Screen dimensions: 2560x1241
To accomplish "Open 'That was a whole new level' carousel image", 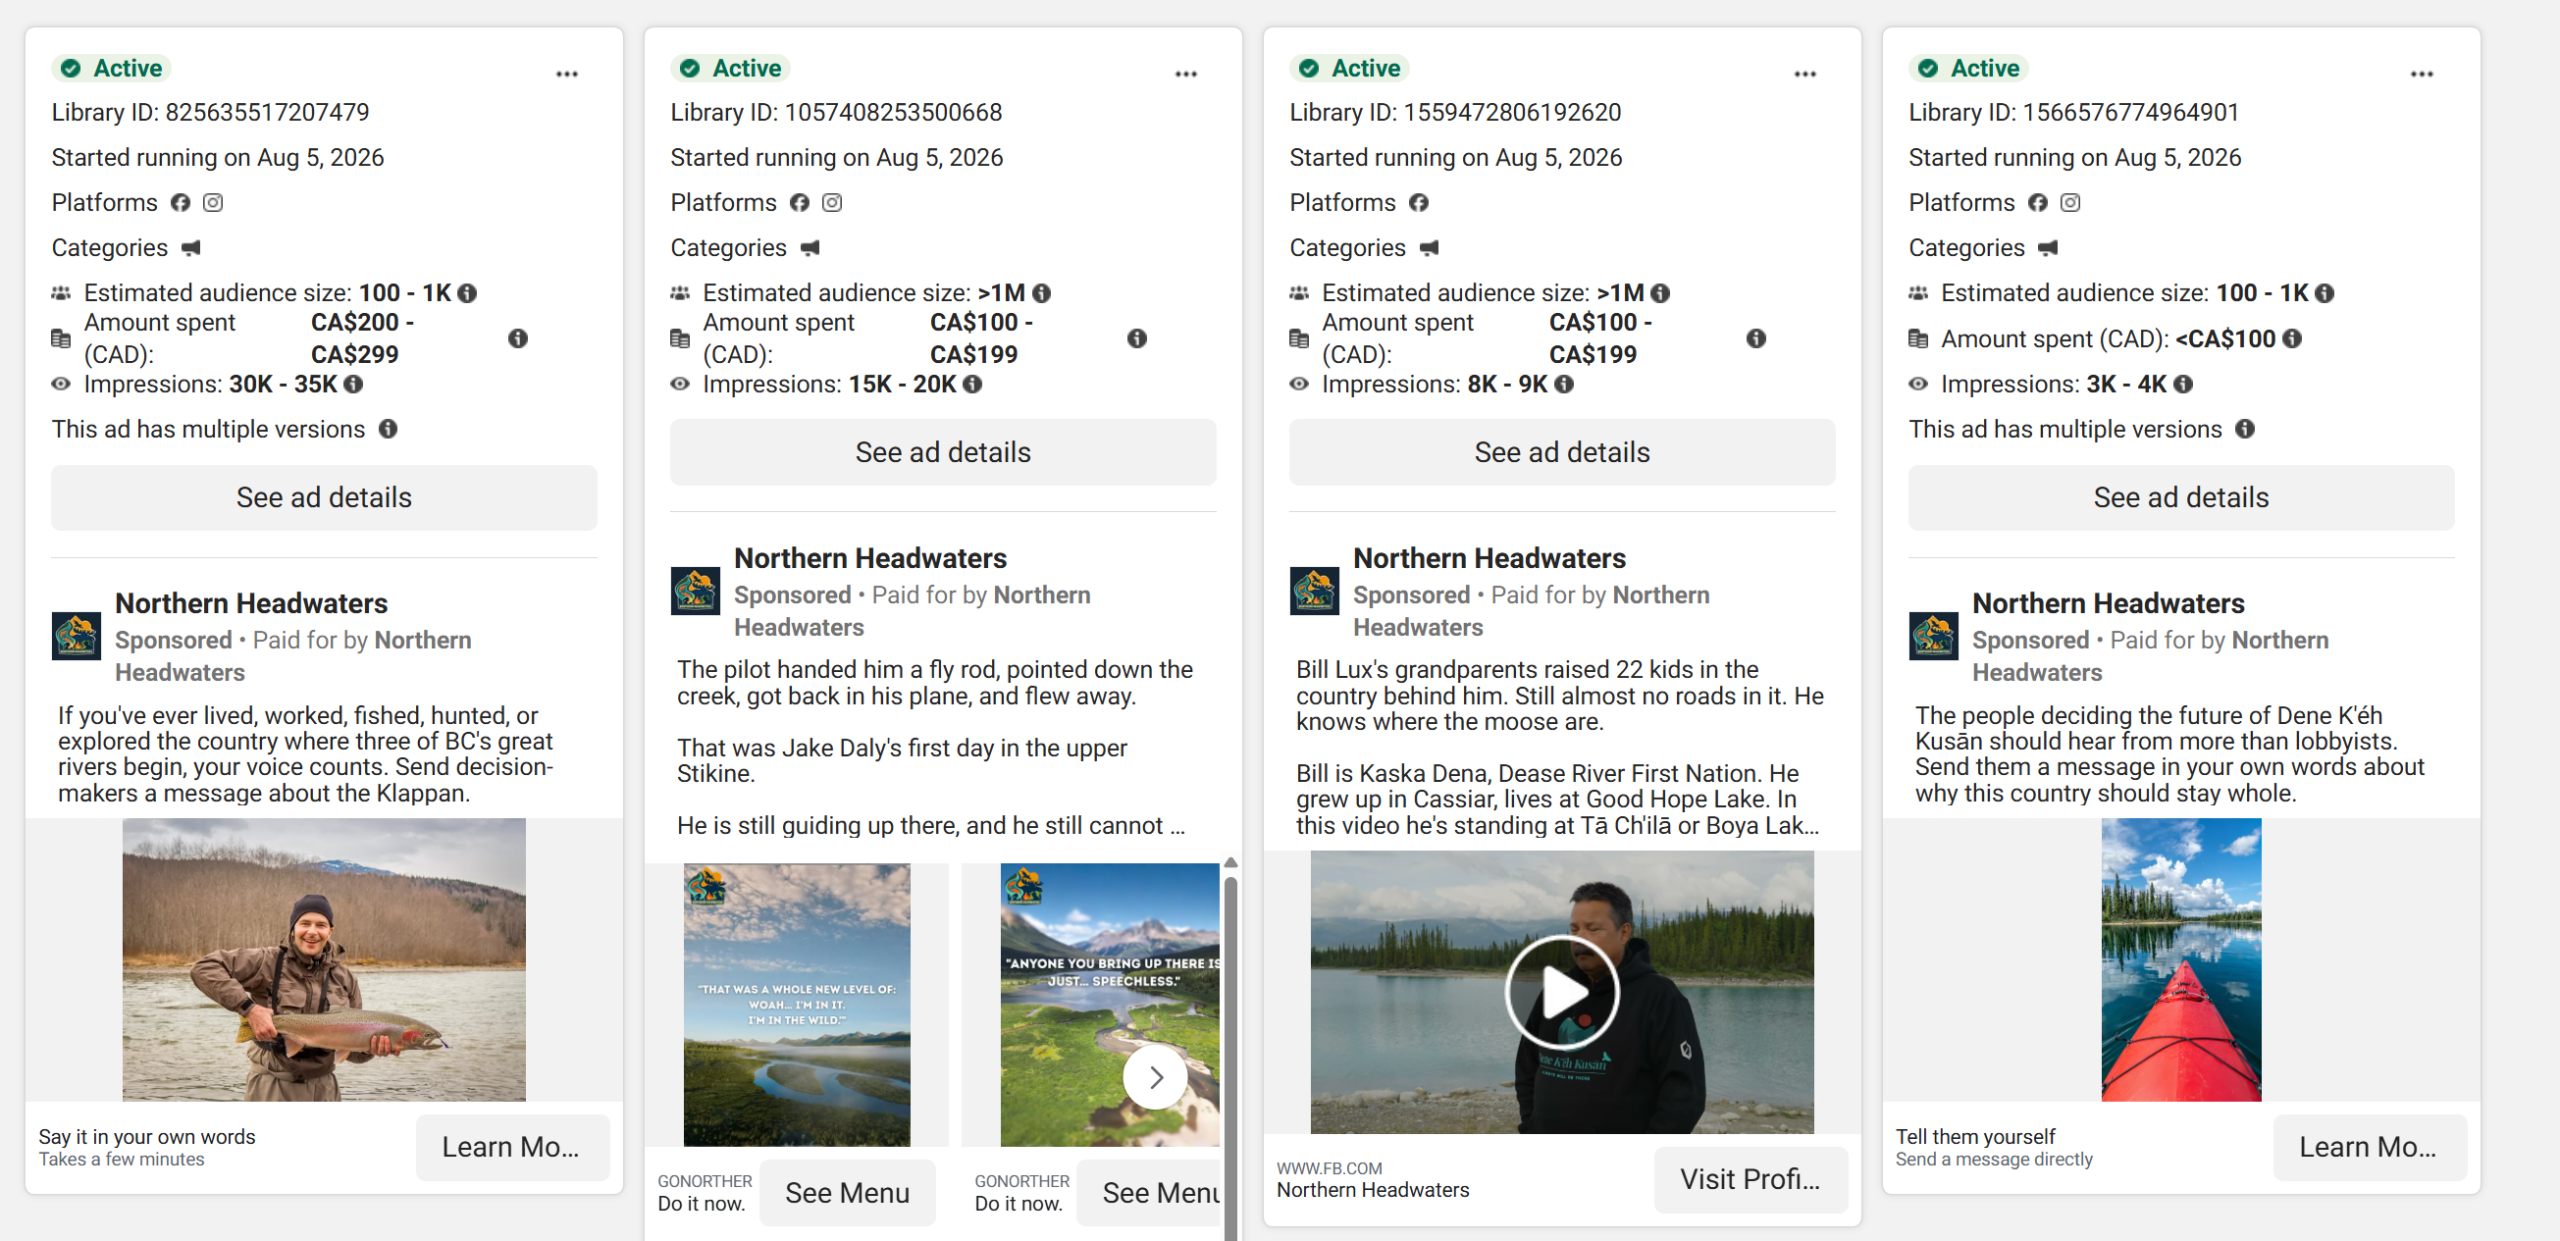I will point(797,1005).
